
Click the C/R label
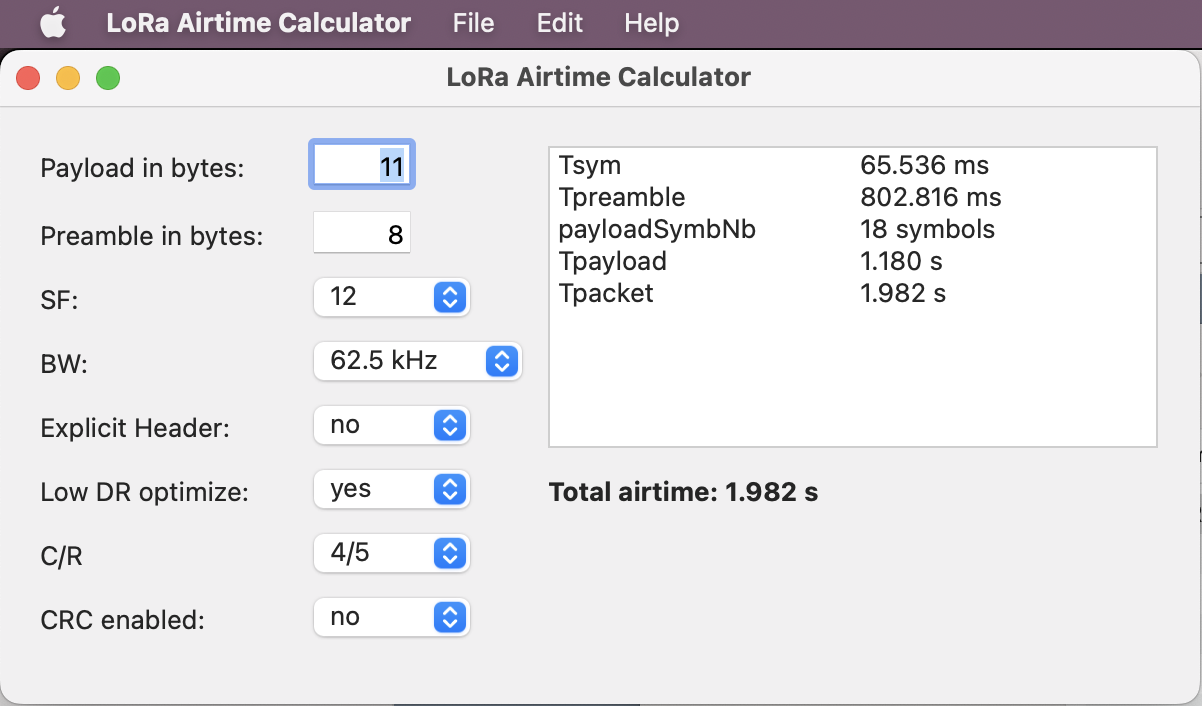[61, 556]
